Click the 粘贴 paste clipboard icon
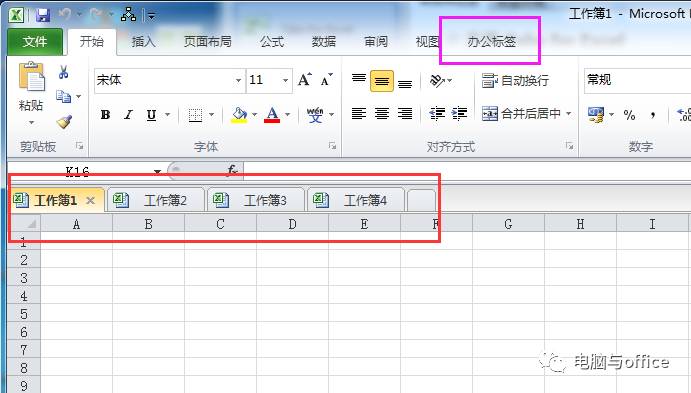Screen dimensions: 691x393 32,78
